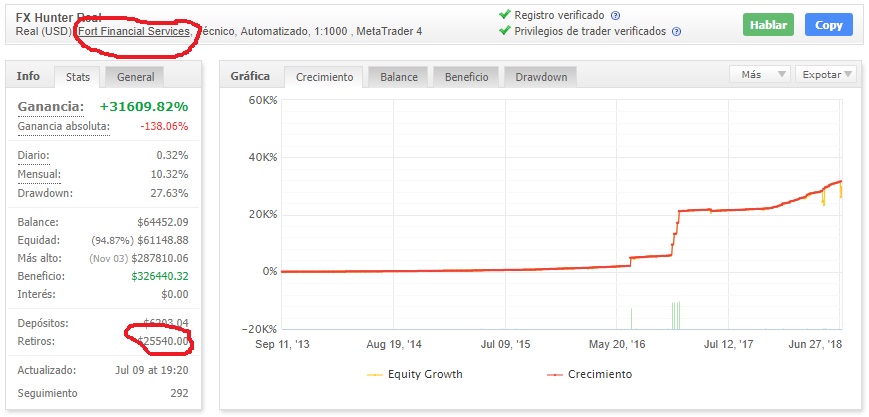The height and width of the screenshot is (417, 869).
Task: Open Fort Financial Services broker link
Action: [134, 31]
